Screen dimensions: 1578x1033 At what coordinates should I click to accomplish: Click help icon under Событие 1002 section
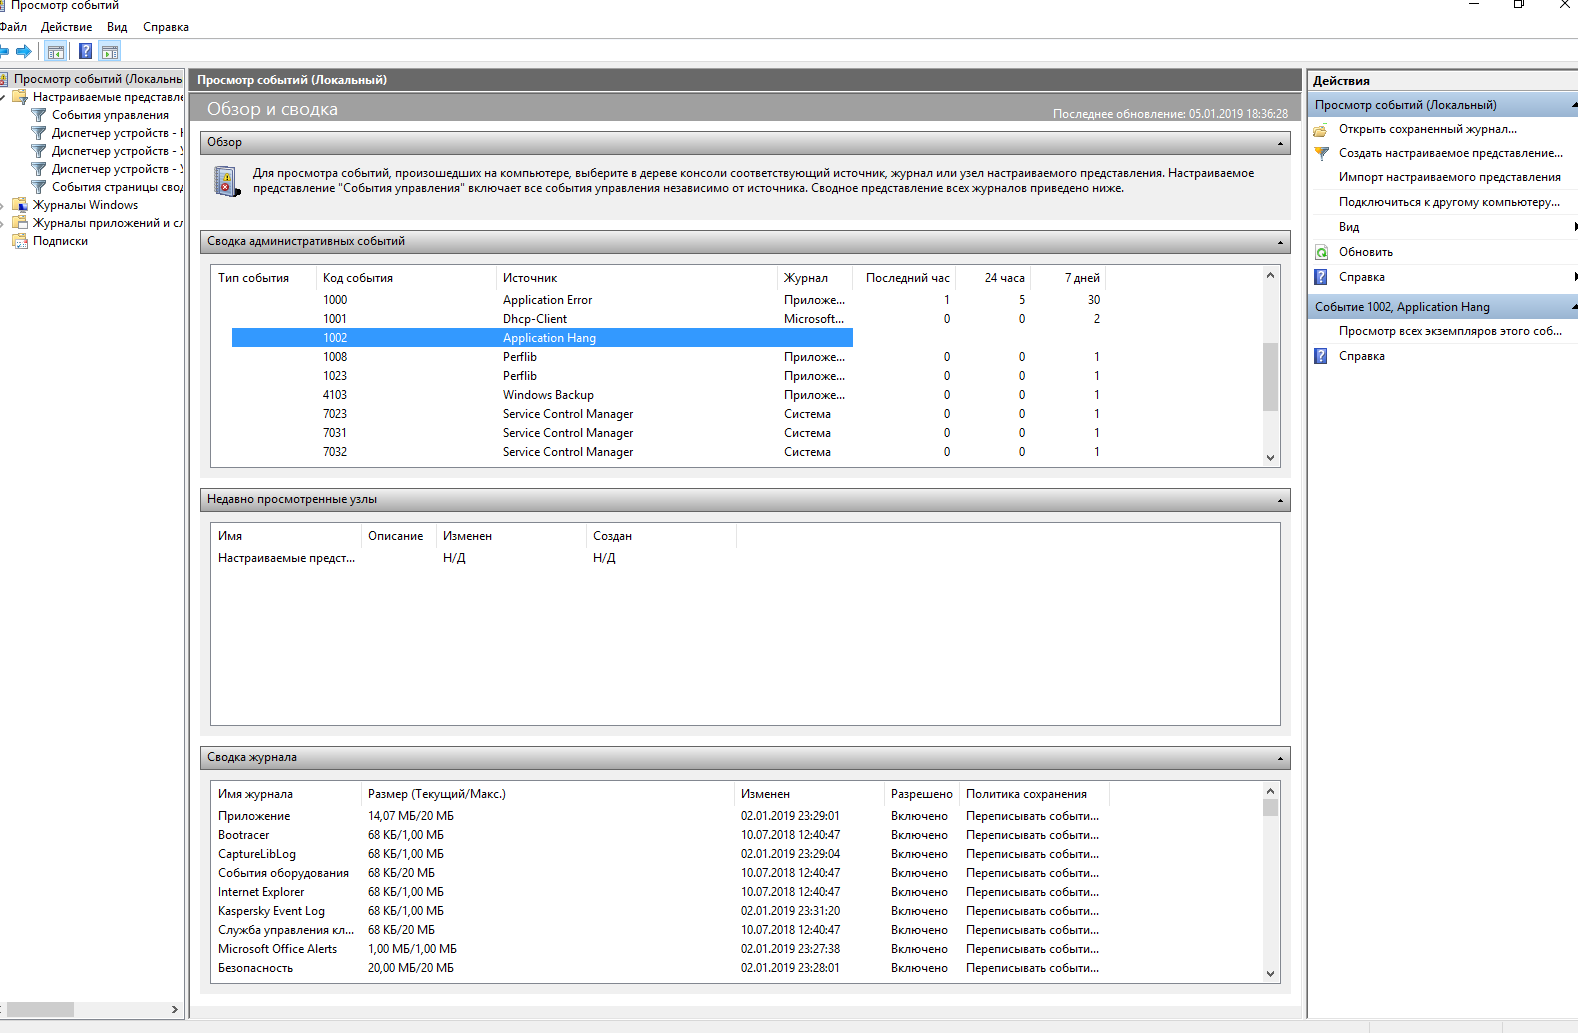[x=1321, y=356]
